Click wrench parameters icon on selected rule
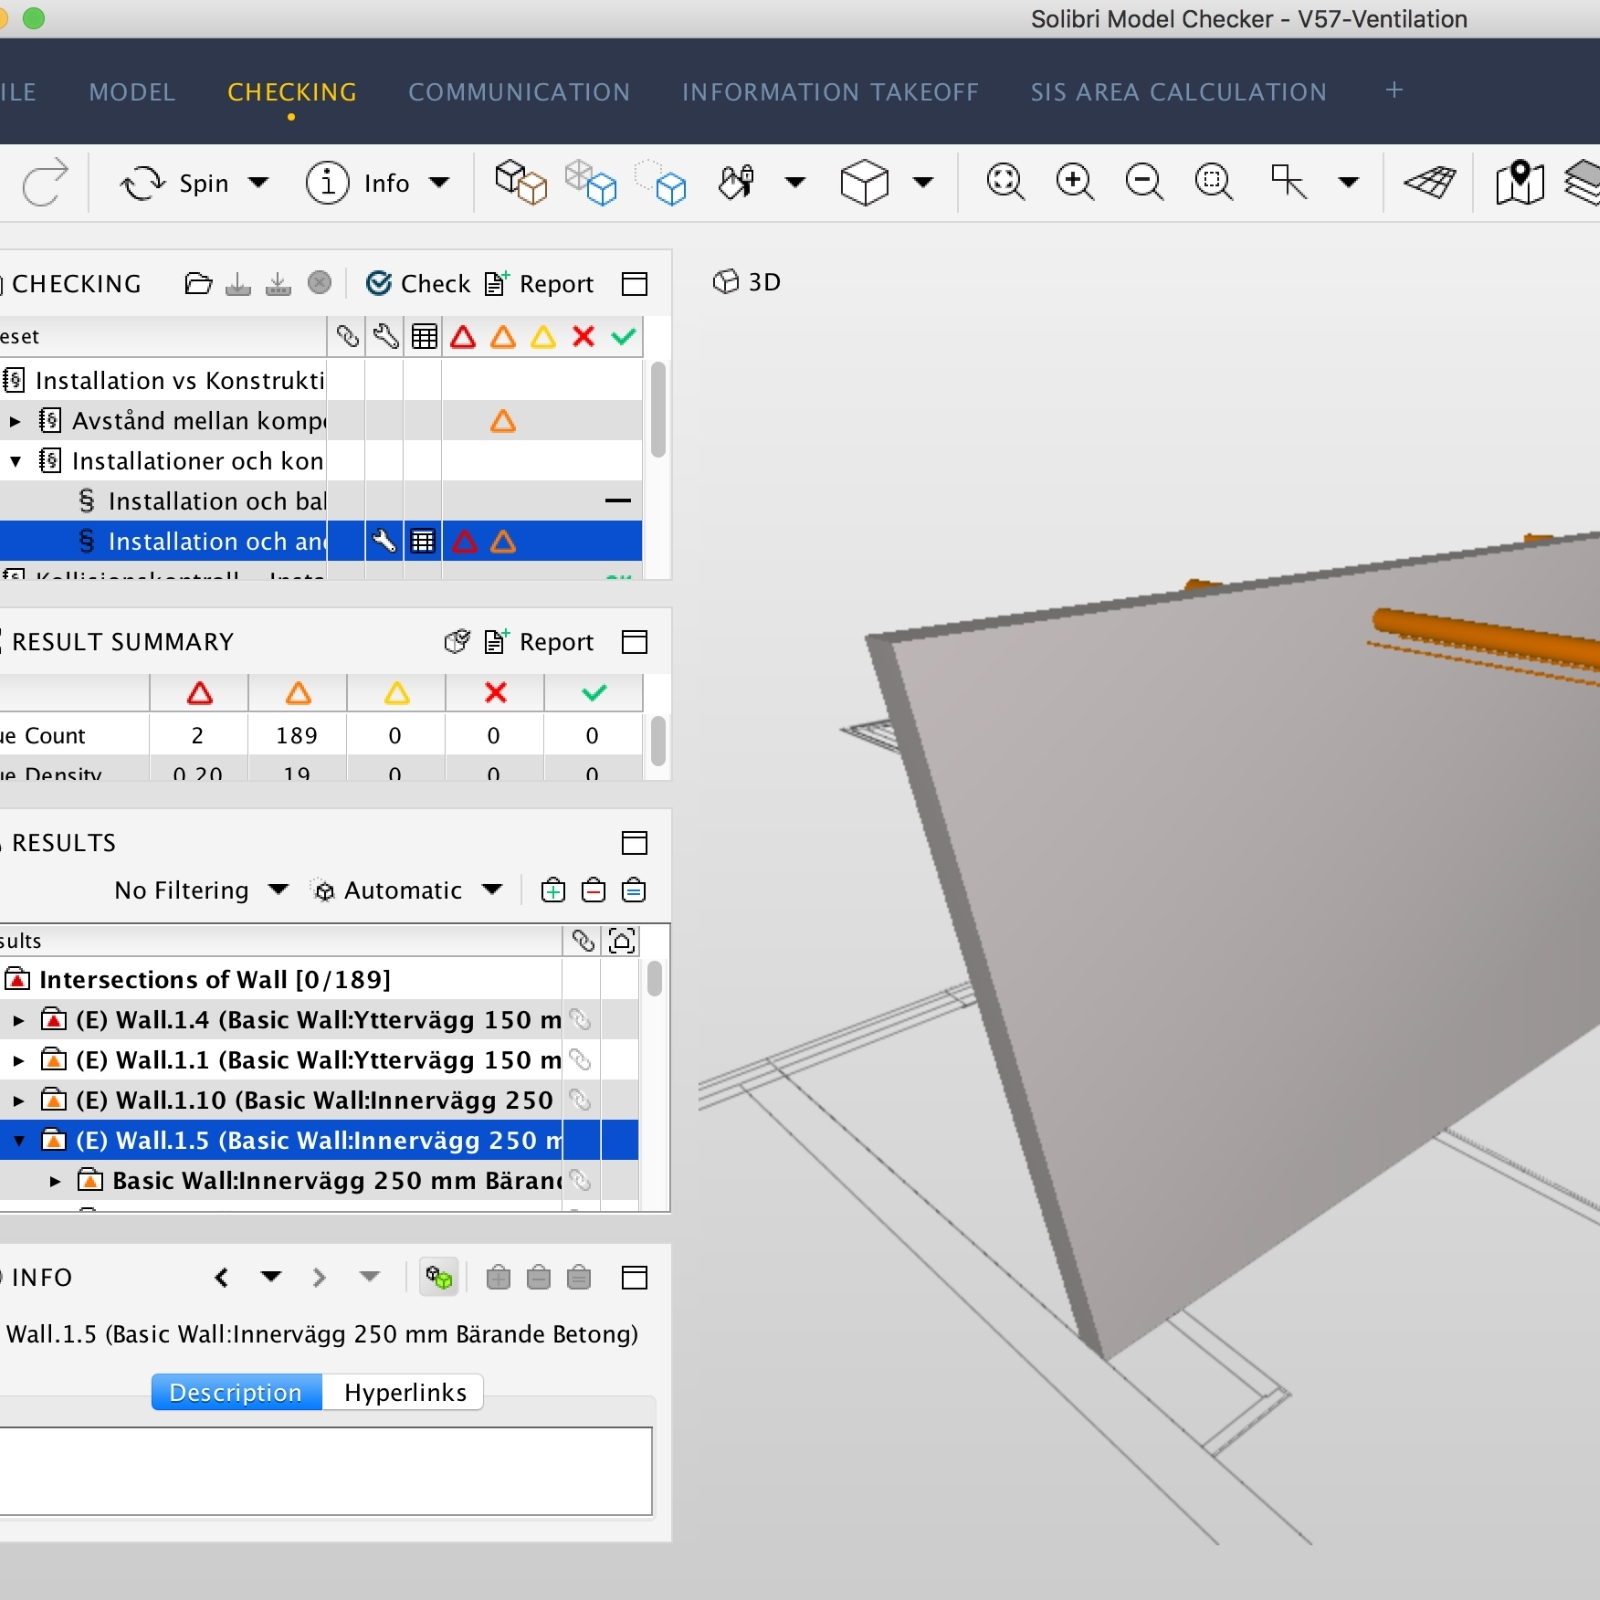 click(384, 542)
